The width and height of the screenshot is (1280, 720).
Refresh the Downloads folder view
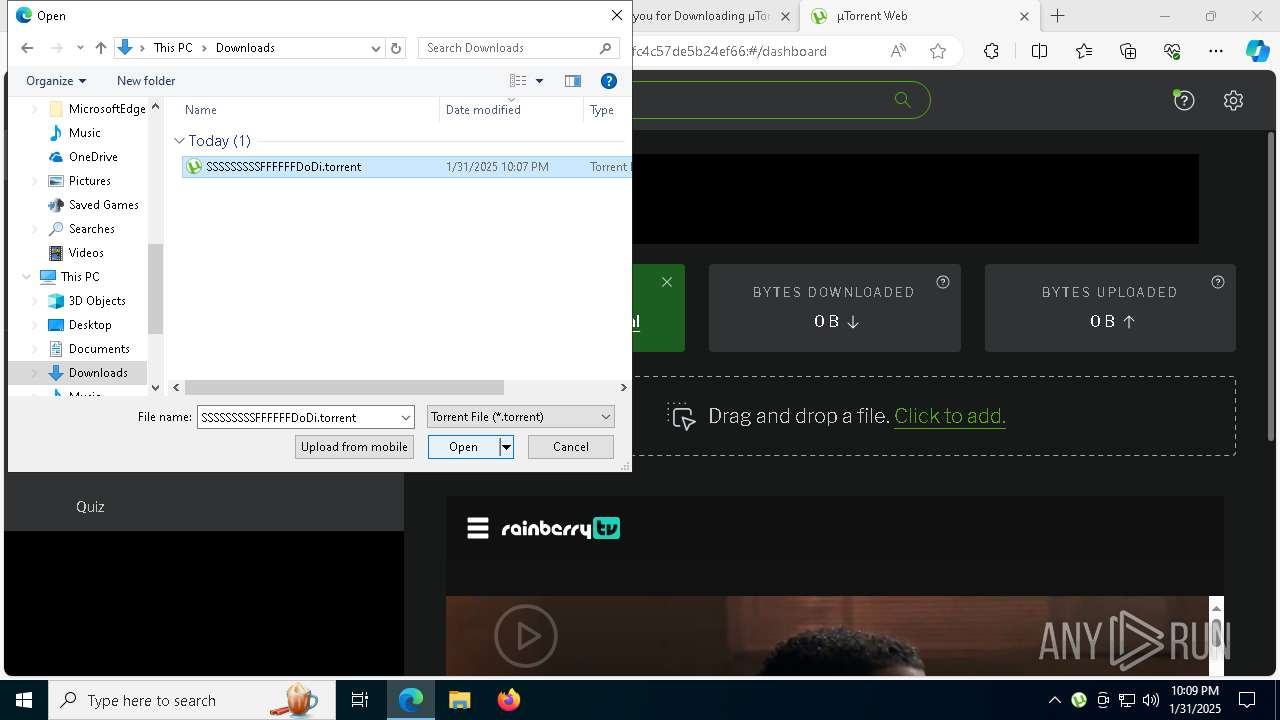(396, 48)
